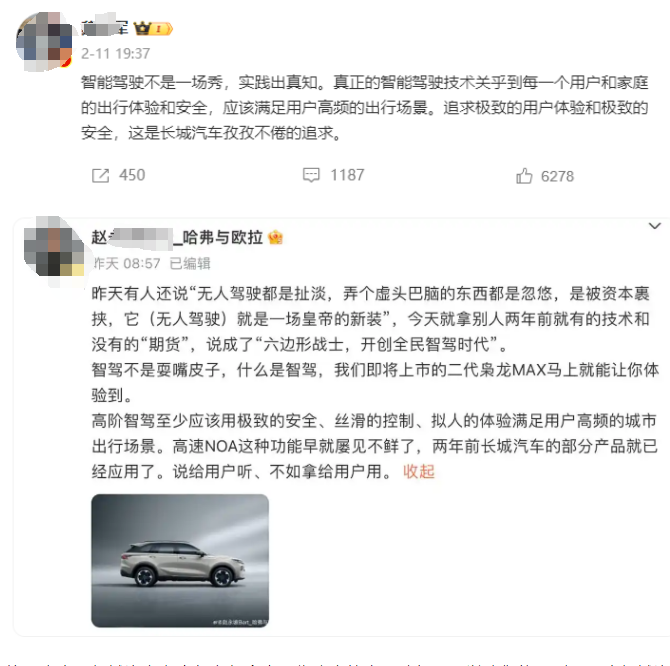670x666 pixels.
Task: Click the 已编辑 edited label
Action: click(x=190, y=264)
